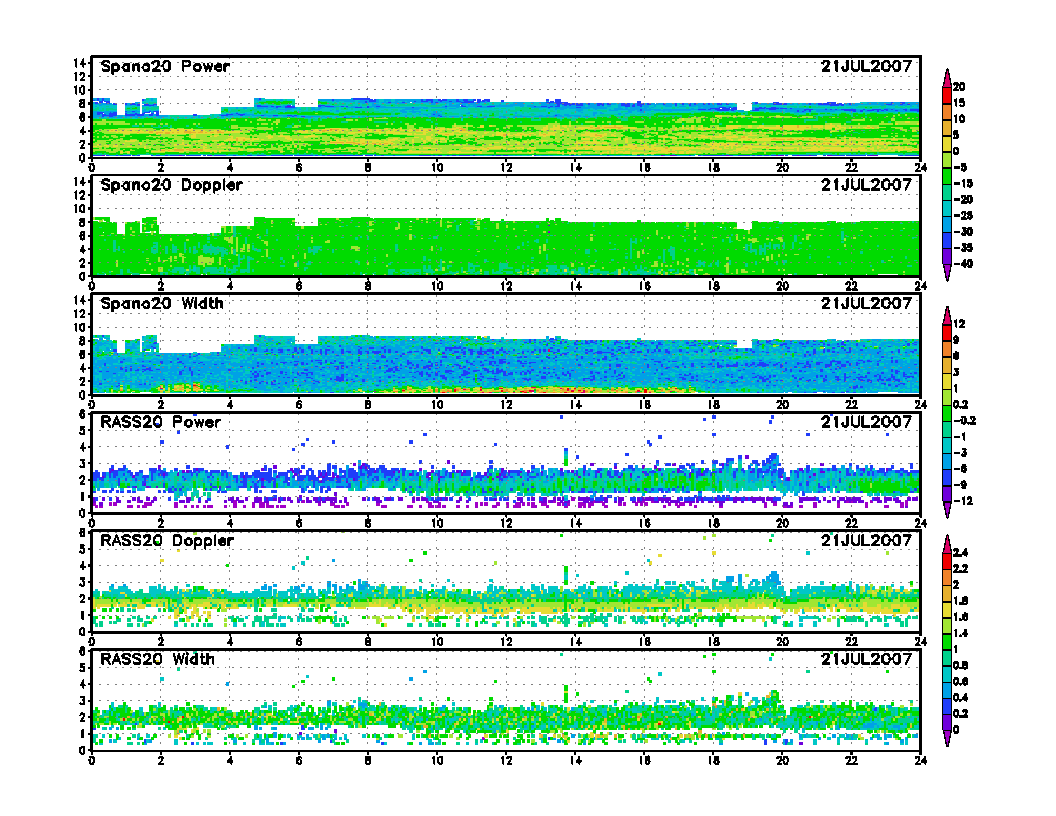Click the 'Spano20 Doppler' panel title
Image resolution: width=1056 pixels, height=816 pixels.
[x=171, y=185]
